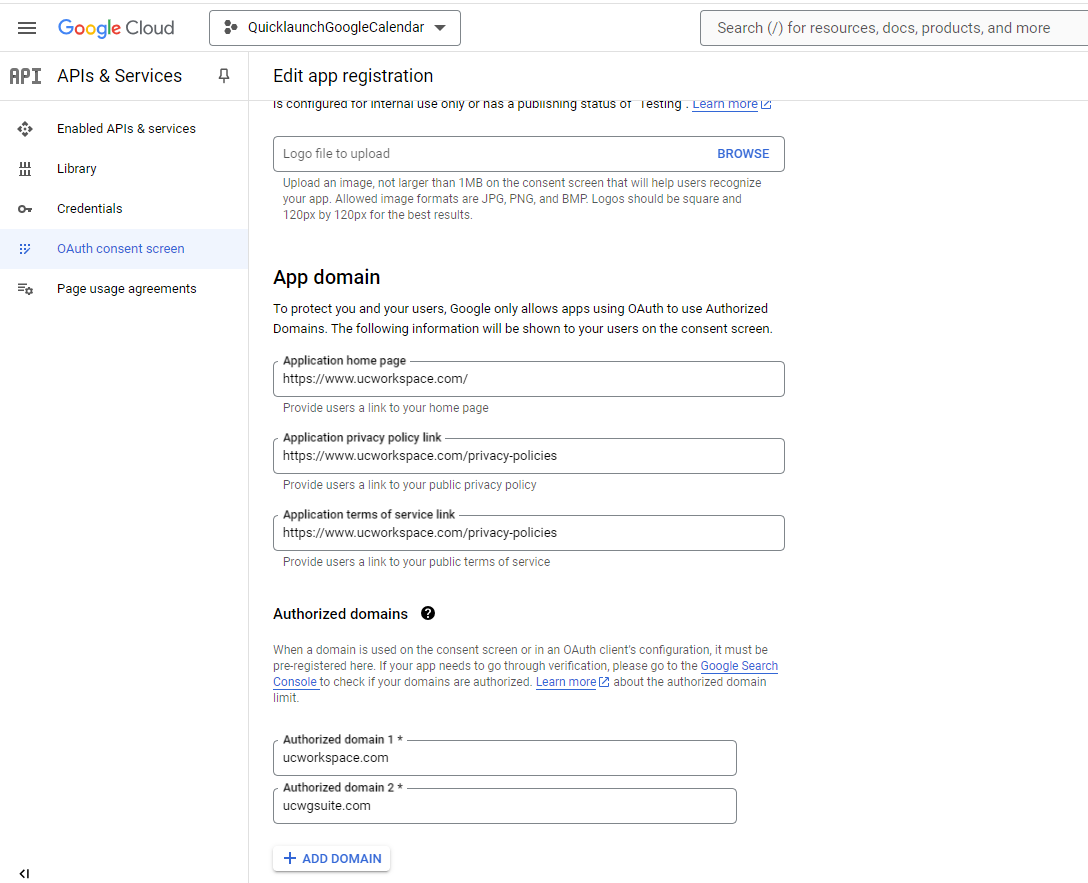This screenshot has height=883, width=1088.
Task: Click external link icon beside top Learn more
Action: [x=766, y=104]
